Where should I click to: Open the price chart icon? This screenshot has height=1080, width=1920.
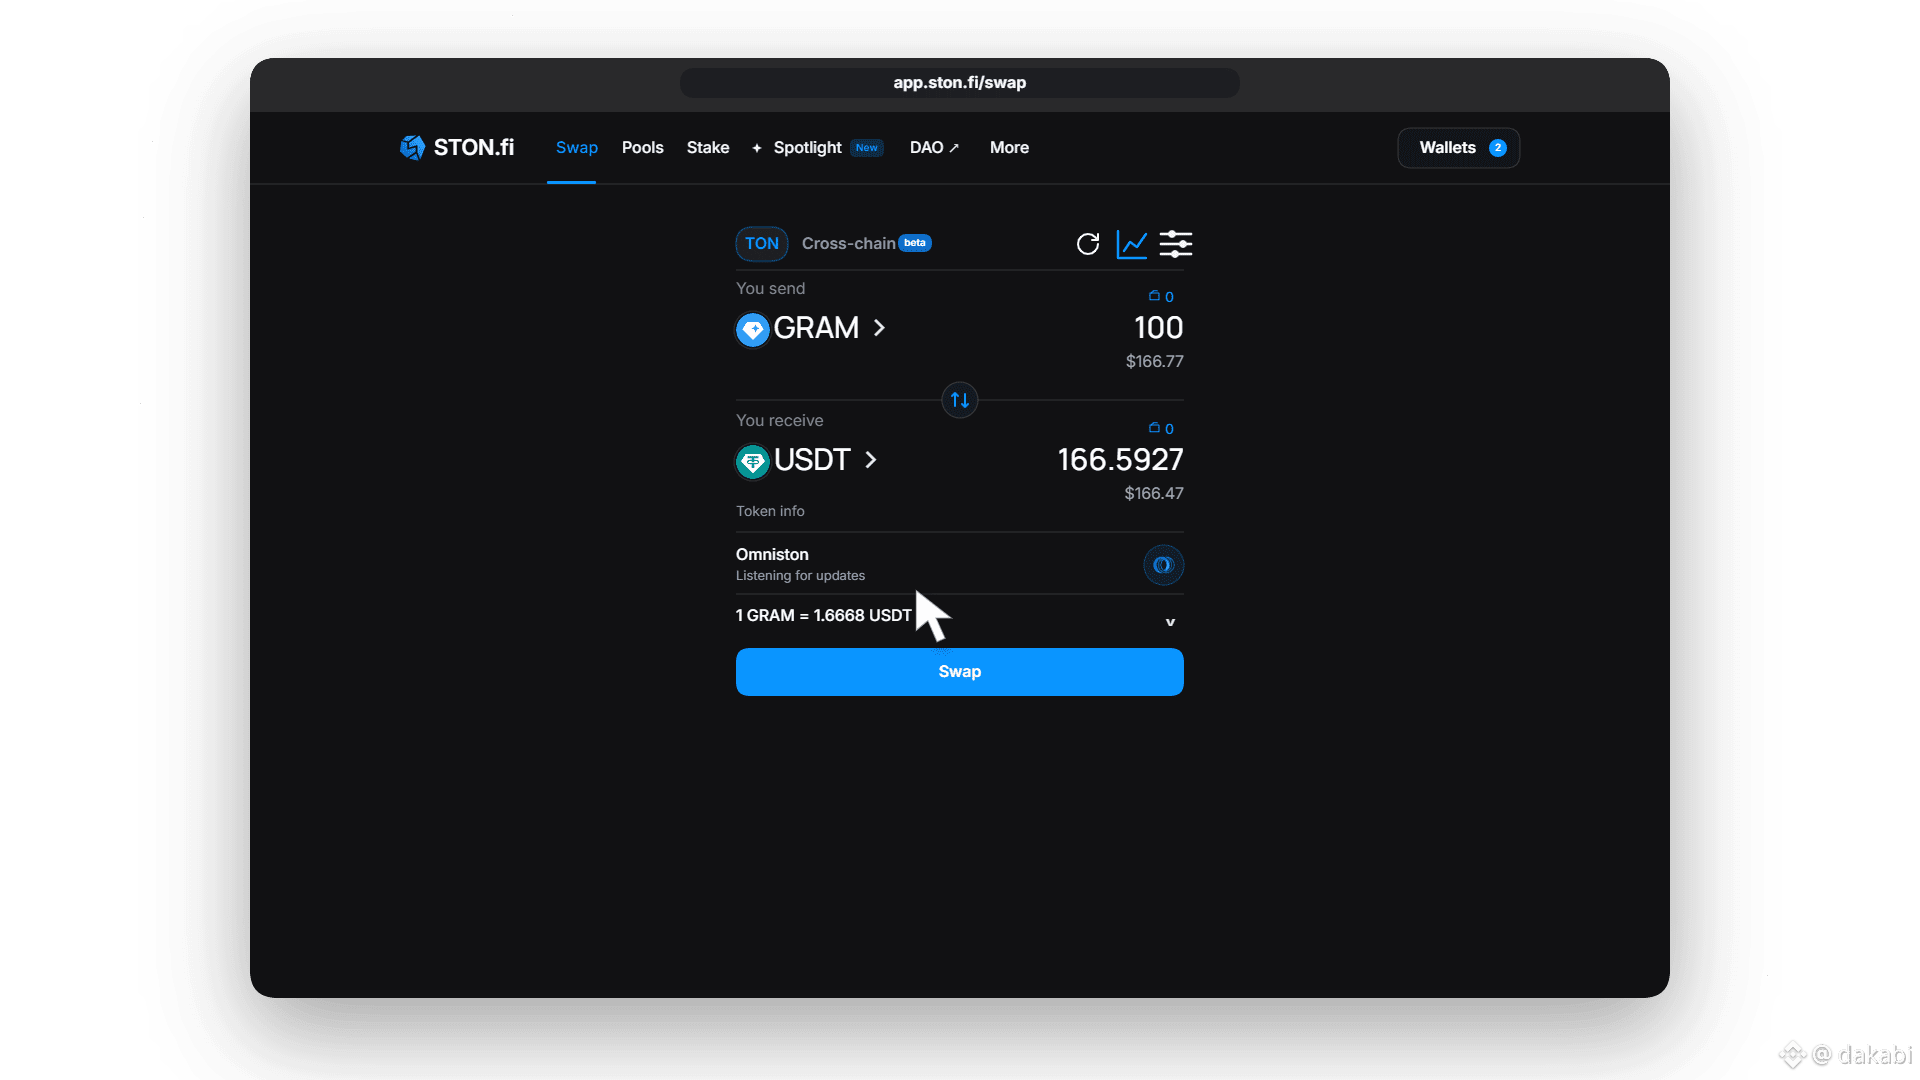click(x=1132, y=244)
